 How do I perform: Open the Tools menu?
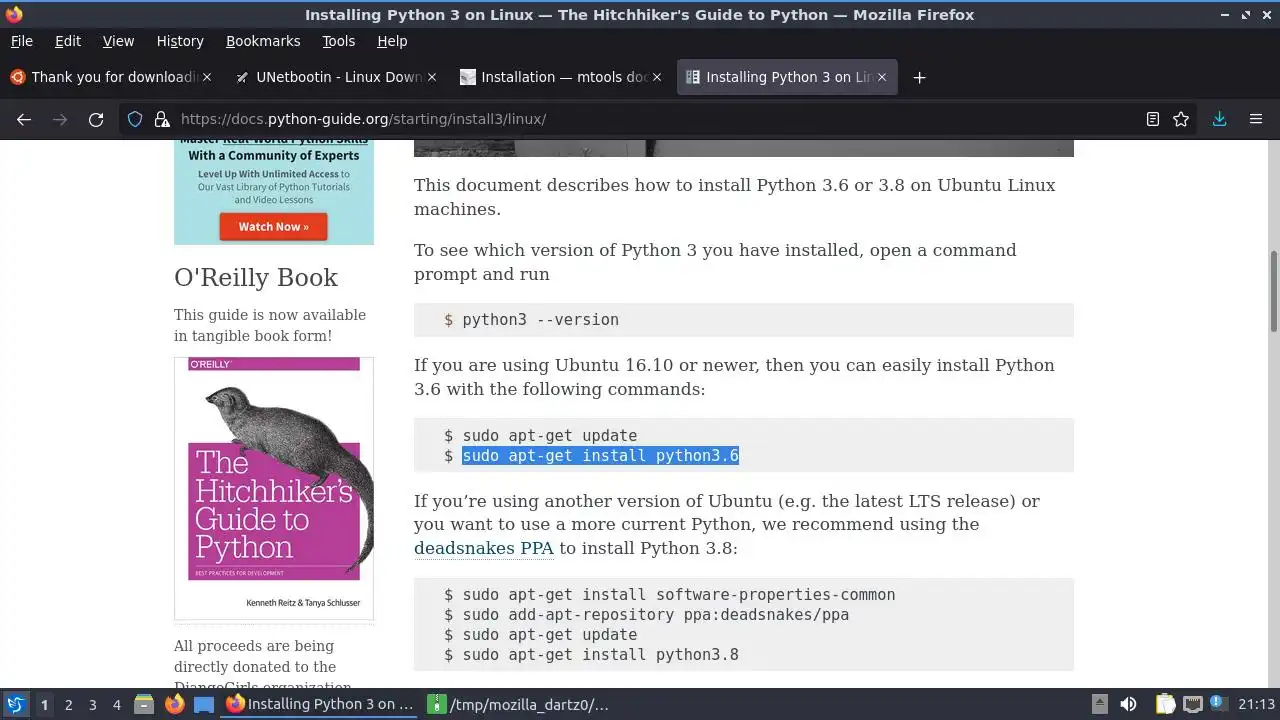(338, 41)
